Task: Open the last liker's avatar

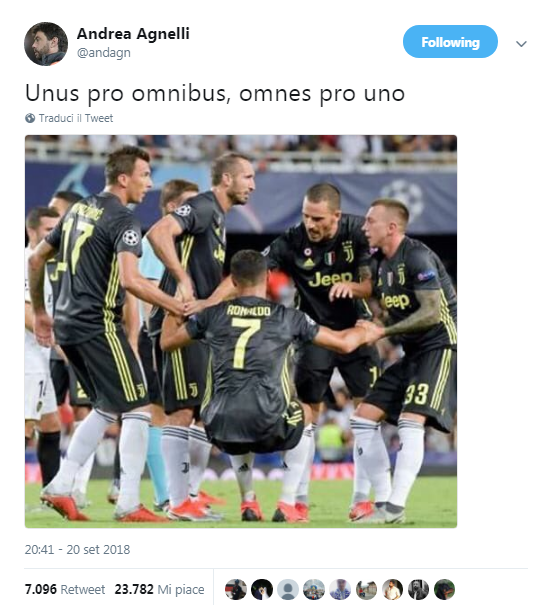Action: coord(444,589)
